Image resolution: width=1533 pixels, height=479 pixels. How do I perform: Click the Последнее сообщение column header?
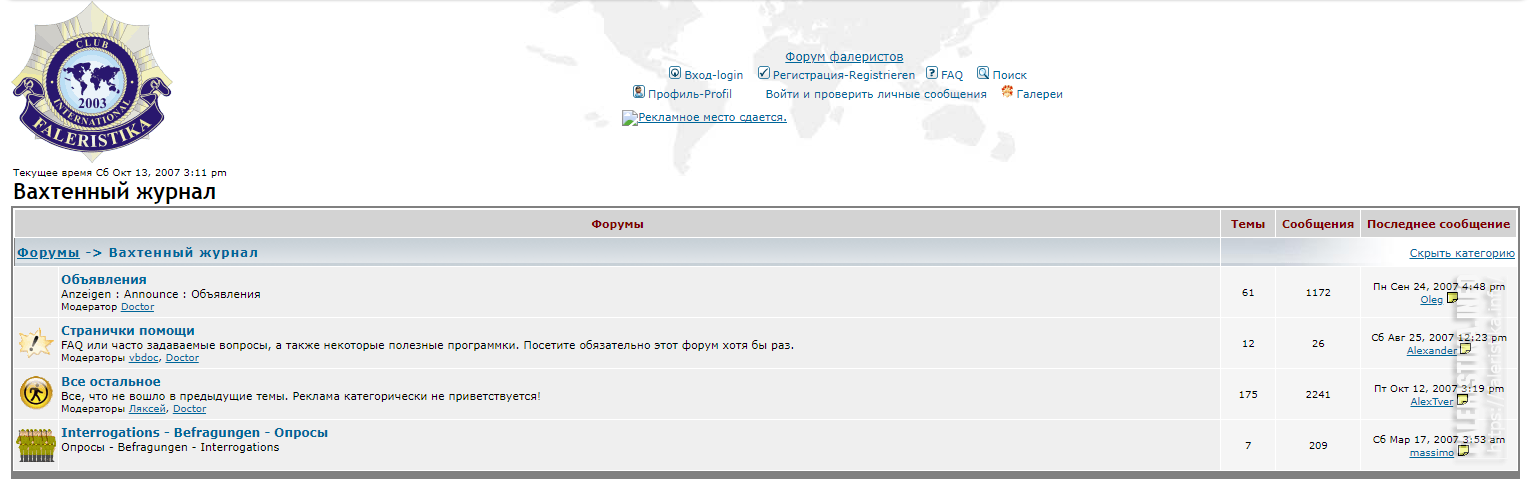pos(1438,224)
